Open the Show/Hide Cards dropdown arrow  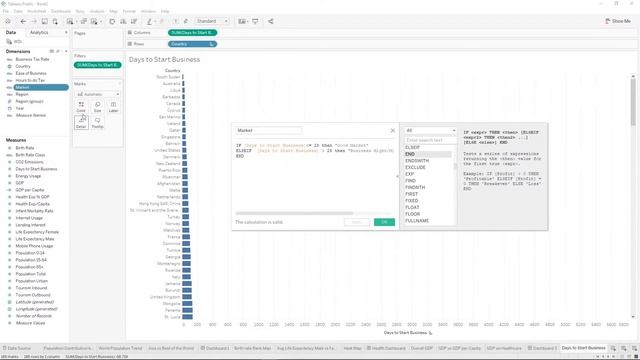click(248, 21)
